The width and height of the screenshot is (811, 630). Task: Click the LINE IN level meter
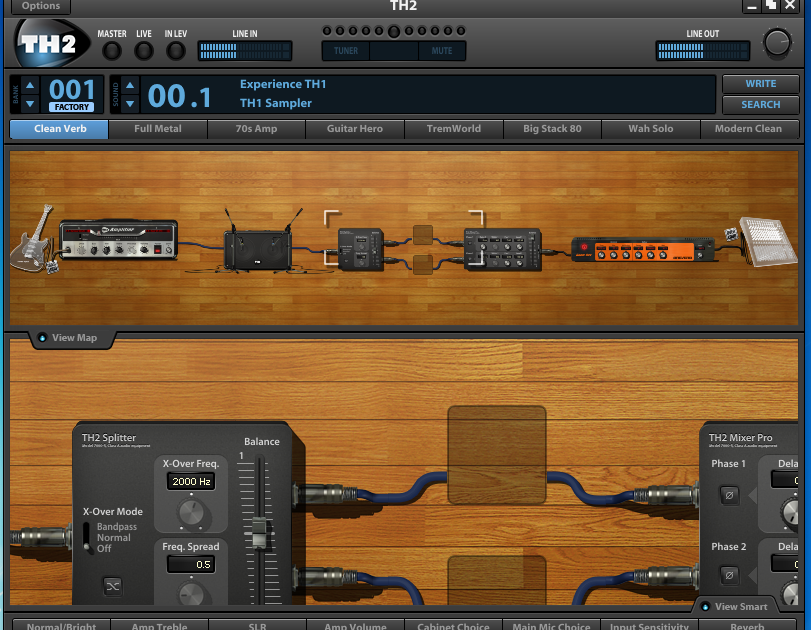pos(245,51)
